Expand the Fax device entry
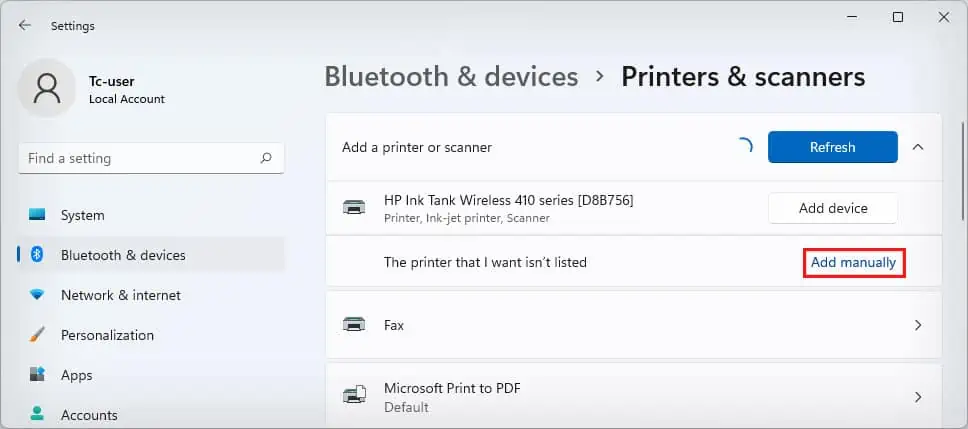968x429 pixels. point(918,325)
